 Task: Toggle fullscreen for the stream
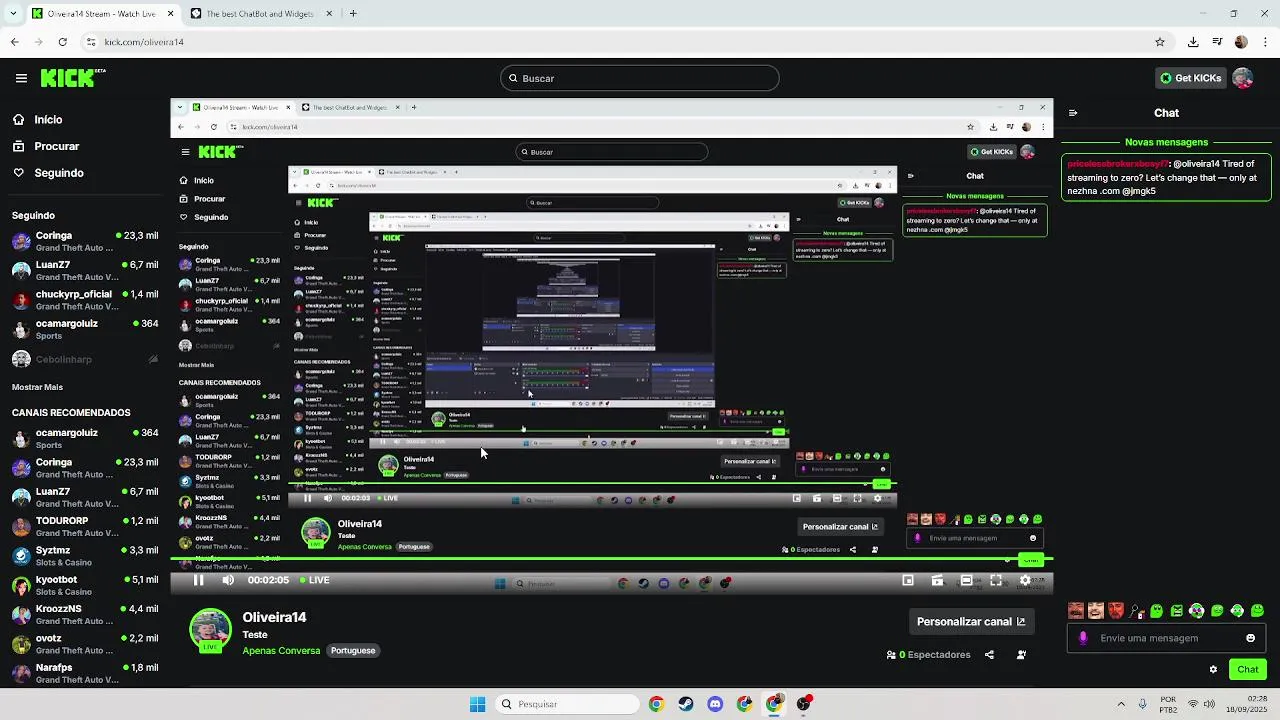(996, 580)
